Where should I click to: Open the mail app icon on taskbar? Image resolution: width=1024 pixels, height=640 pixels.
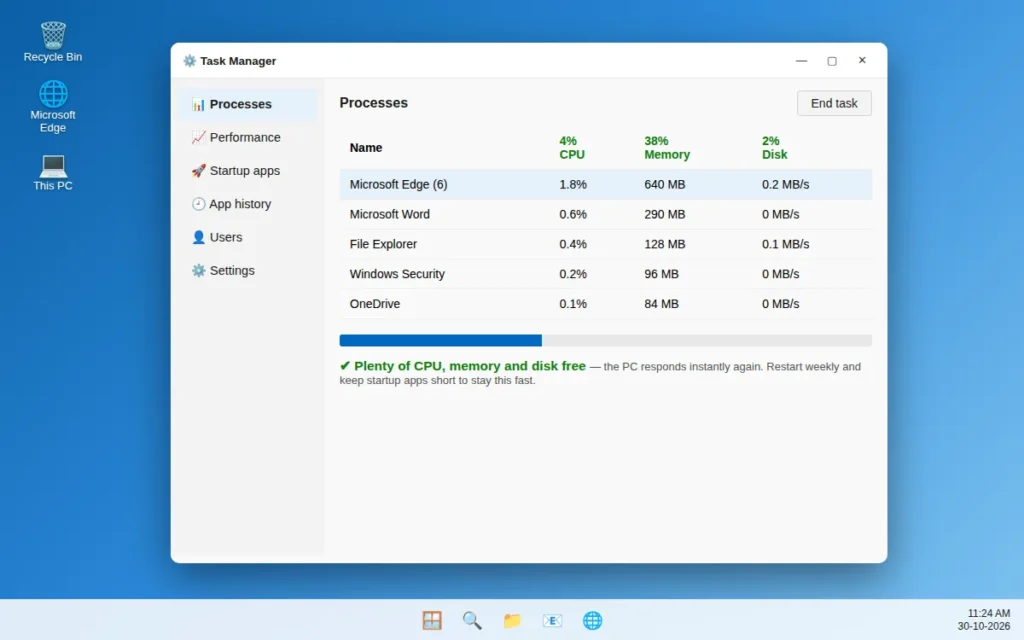tap(552, 620)
